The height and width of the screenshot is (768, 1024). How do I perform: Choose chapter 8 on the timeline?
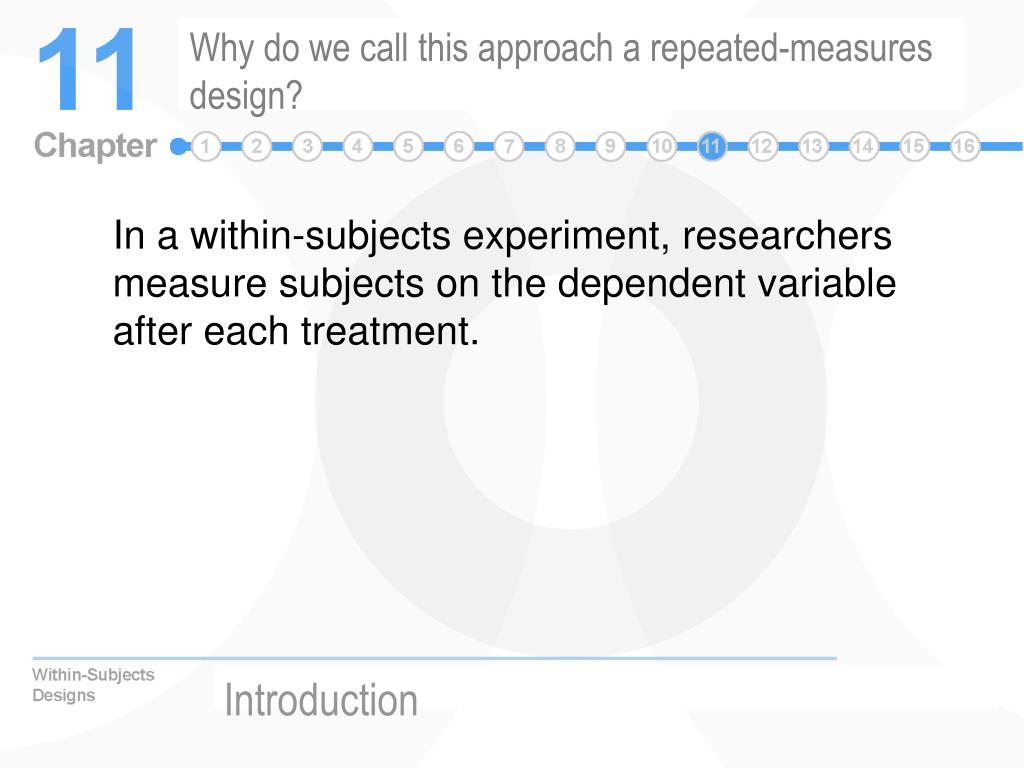[x=560, y=146]
